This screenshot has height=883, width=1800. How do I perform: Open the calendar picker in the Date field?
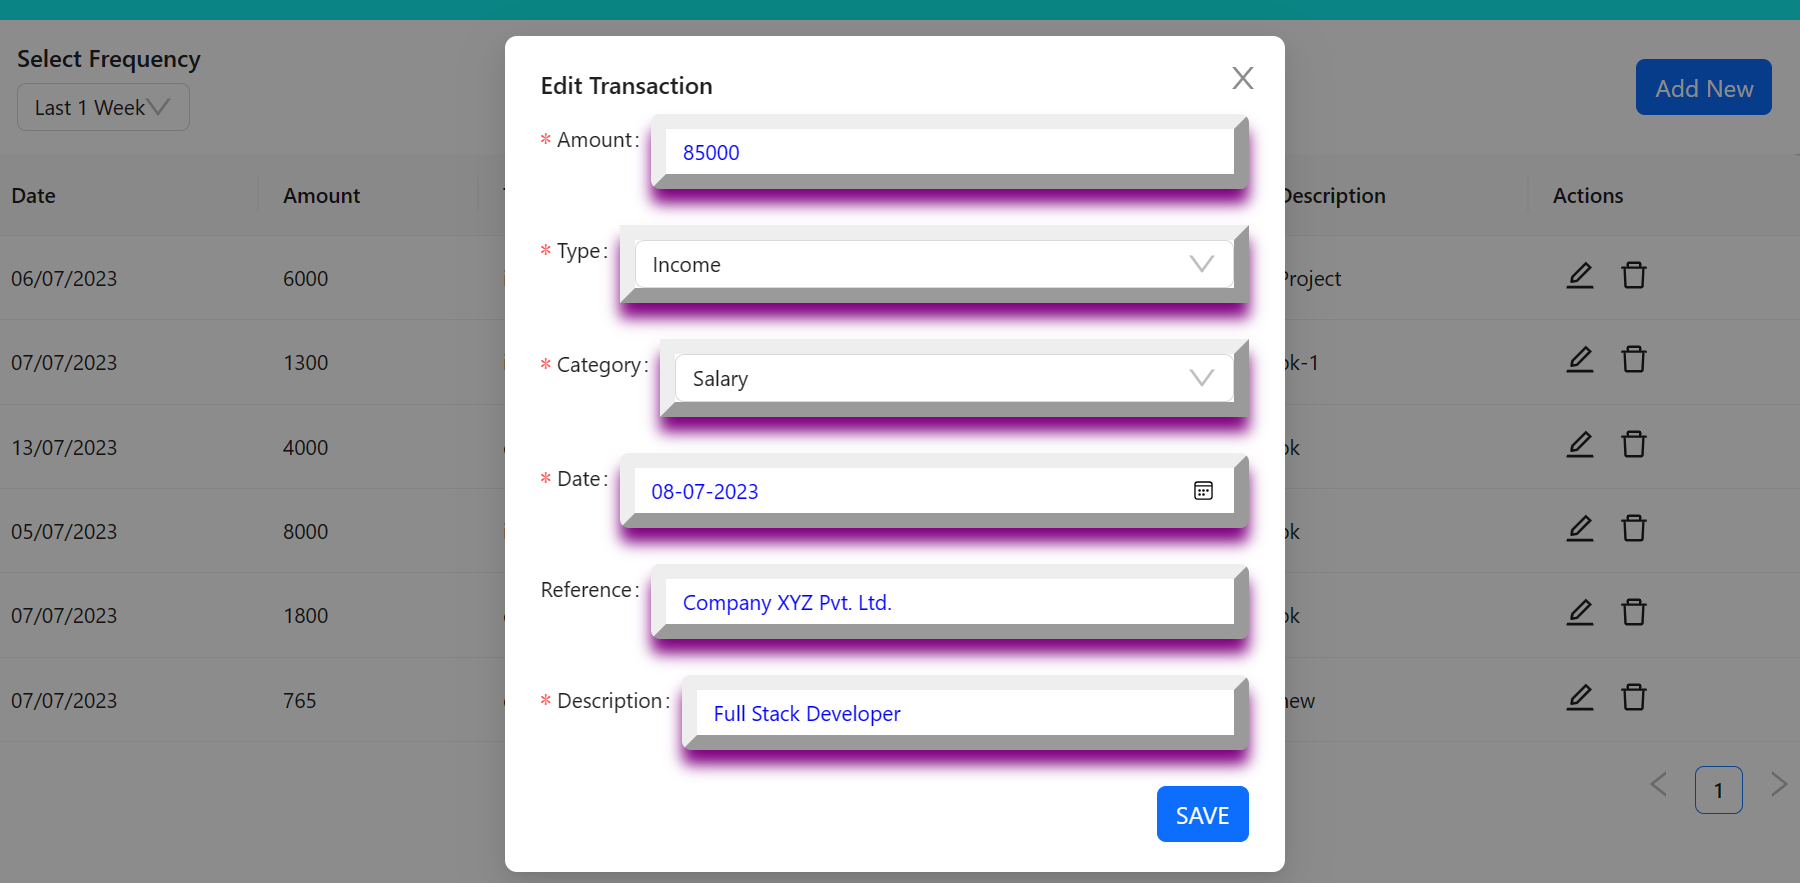(x=1204, y=490)
